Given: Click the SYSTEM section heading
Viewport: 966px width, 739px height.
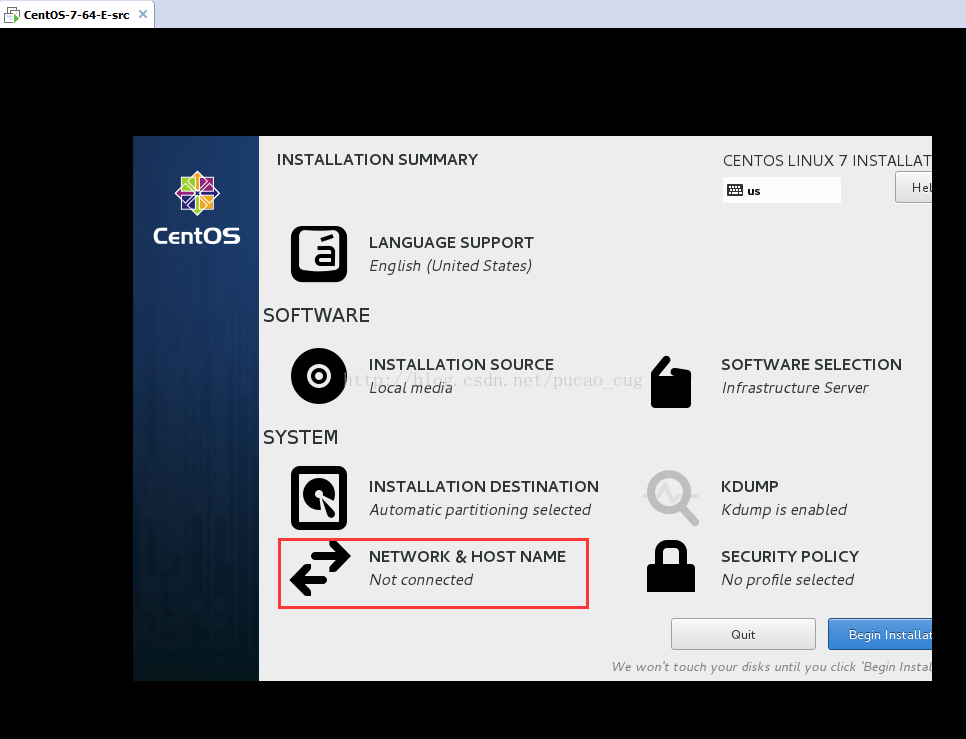Looking at the screenshot, I should pyautogui.click(x=300, y=437).
